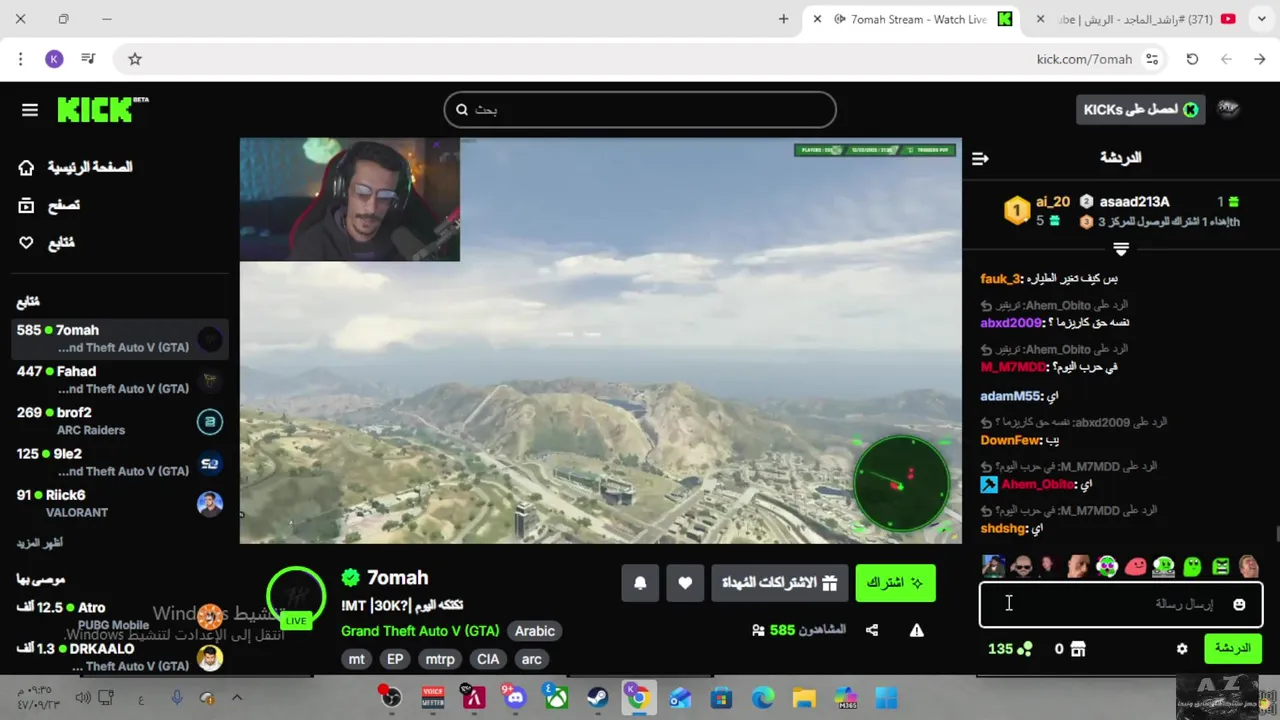Open Chrome media controls icon
The width and height of the screenshot is (1280, 720).
click(88, 59)
